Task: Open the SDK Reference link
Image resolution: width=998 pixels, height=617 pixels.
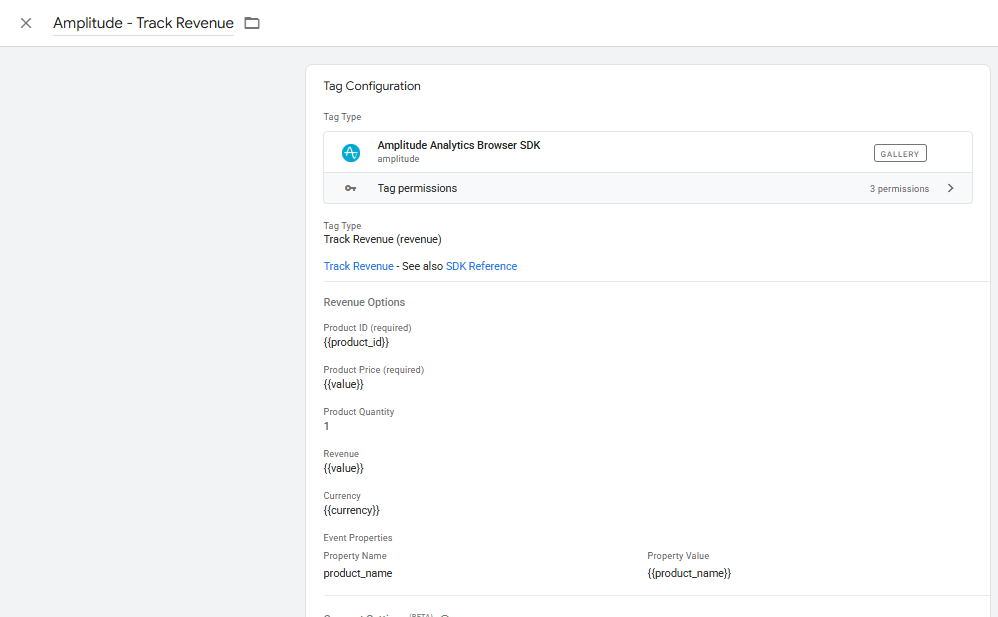Action: [x=481, y=266]
